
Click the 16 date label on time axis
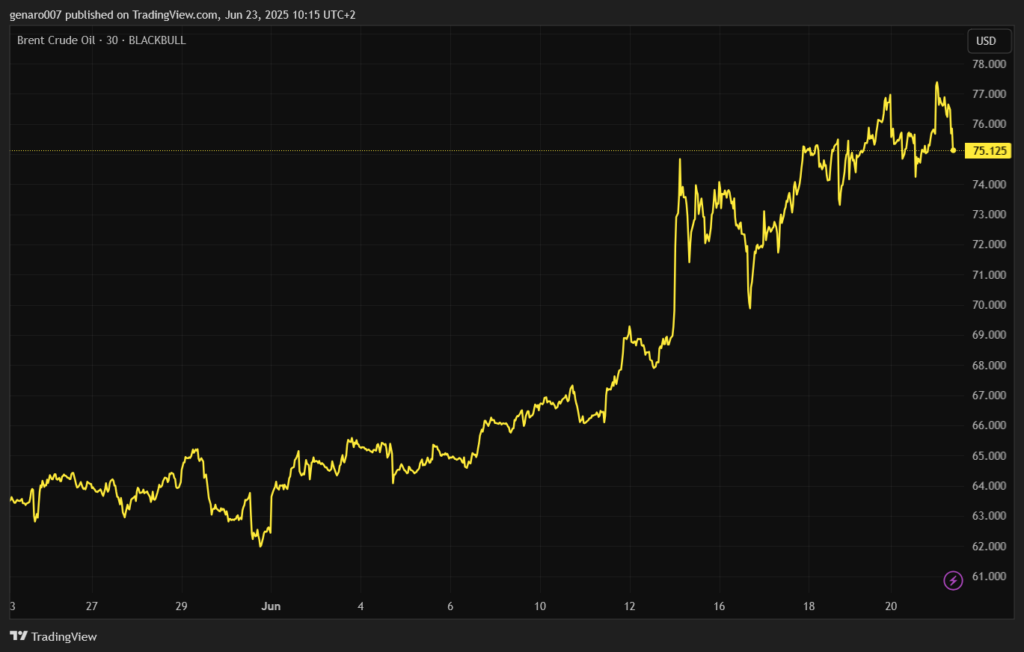click(719, 606)
